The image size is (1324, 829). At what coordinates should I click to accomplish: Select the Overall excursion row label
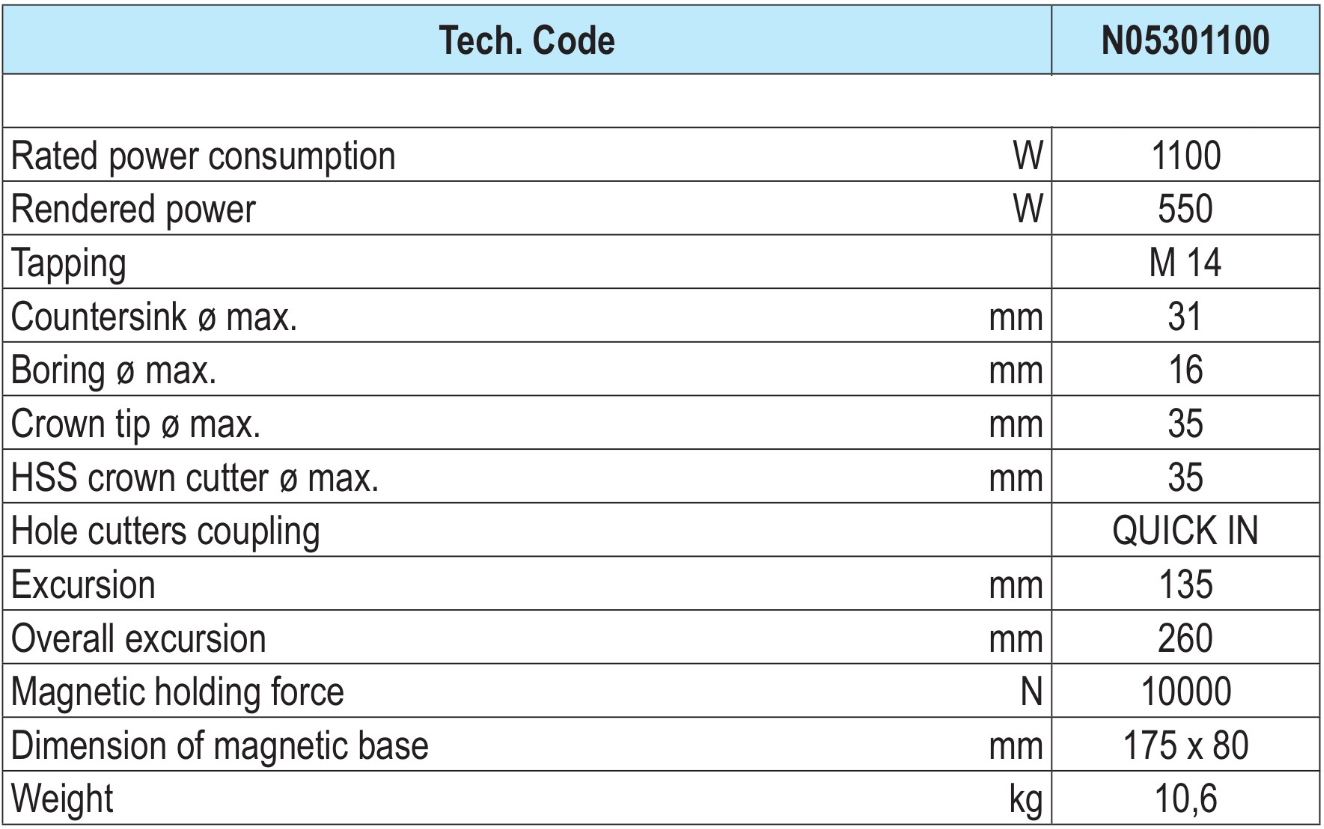pos(139,637)
